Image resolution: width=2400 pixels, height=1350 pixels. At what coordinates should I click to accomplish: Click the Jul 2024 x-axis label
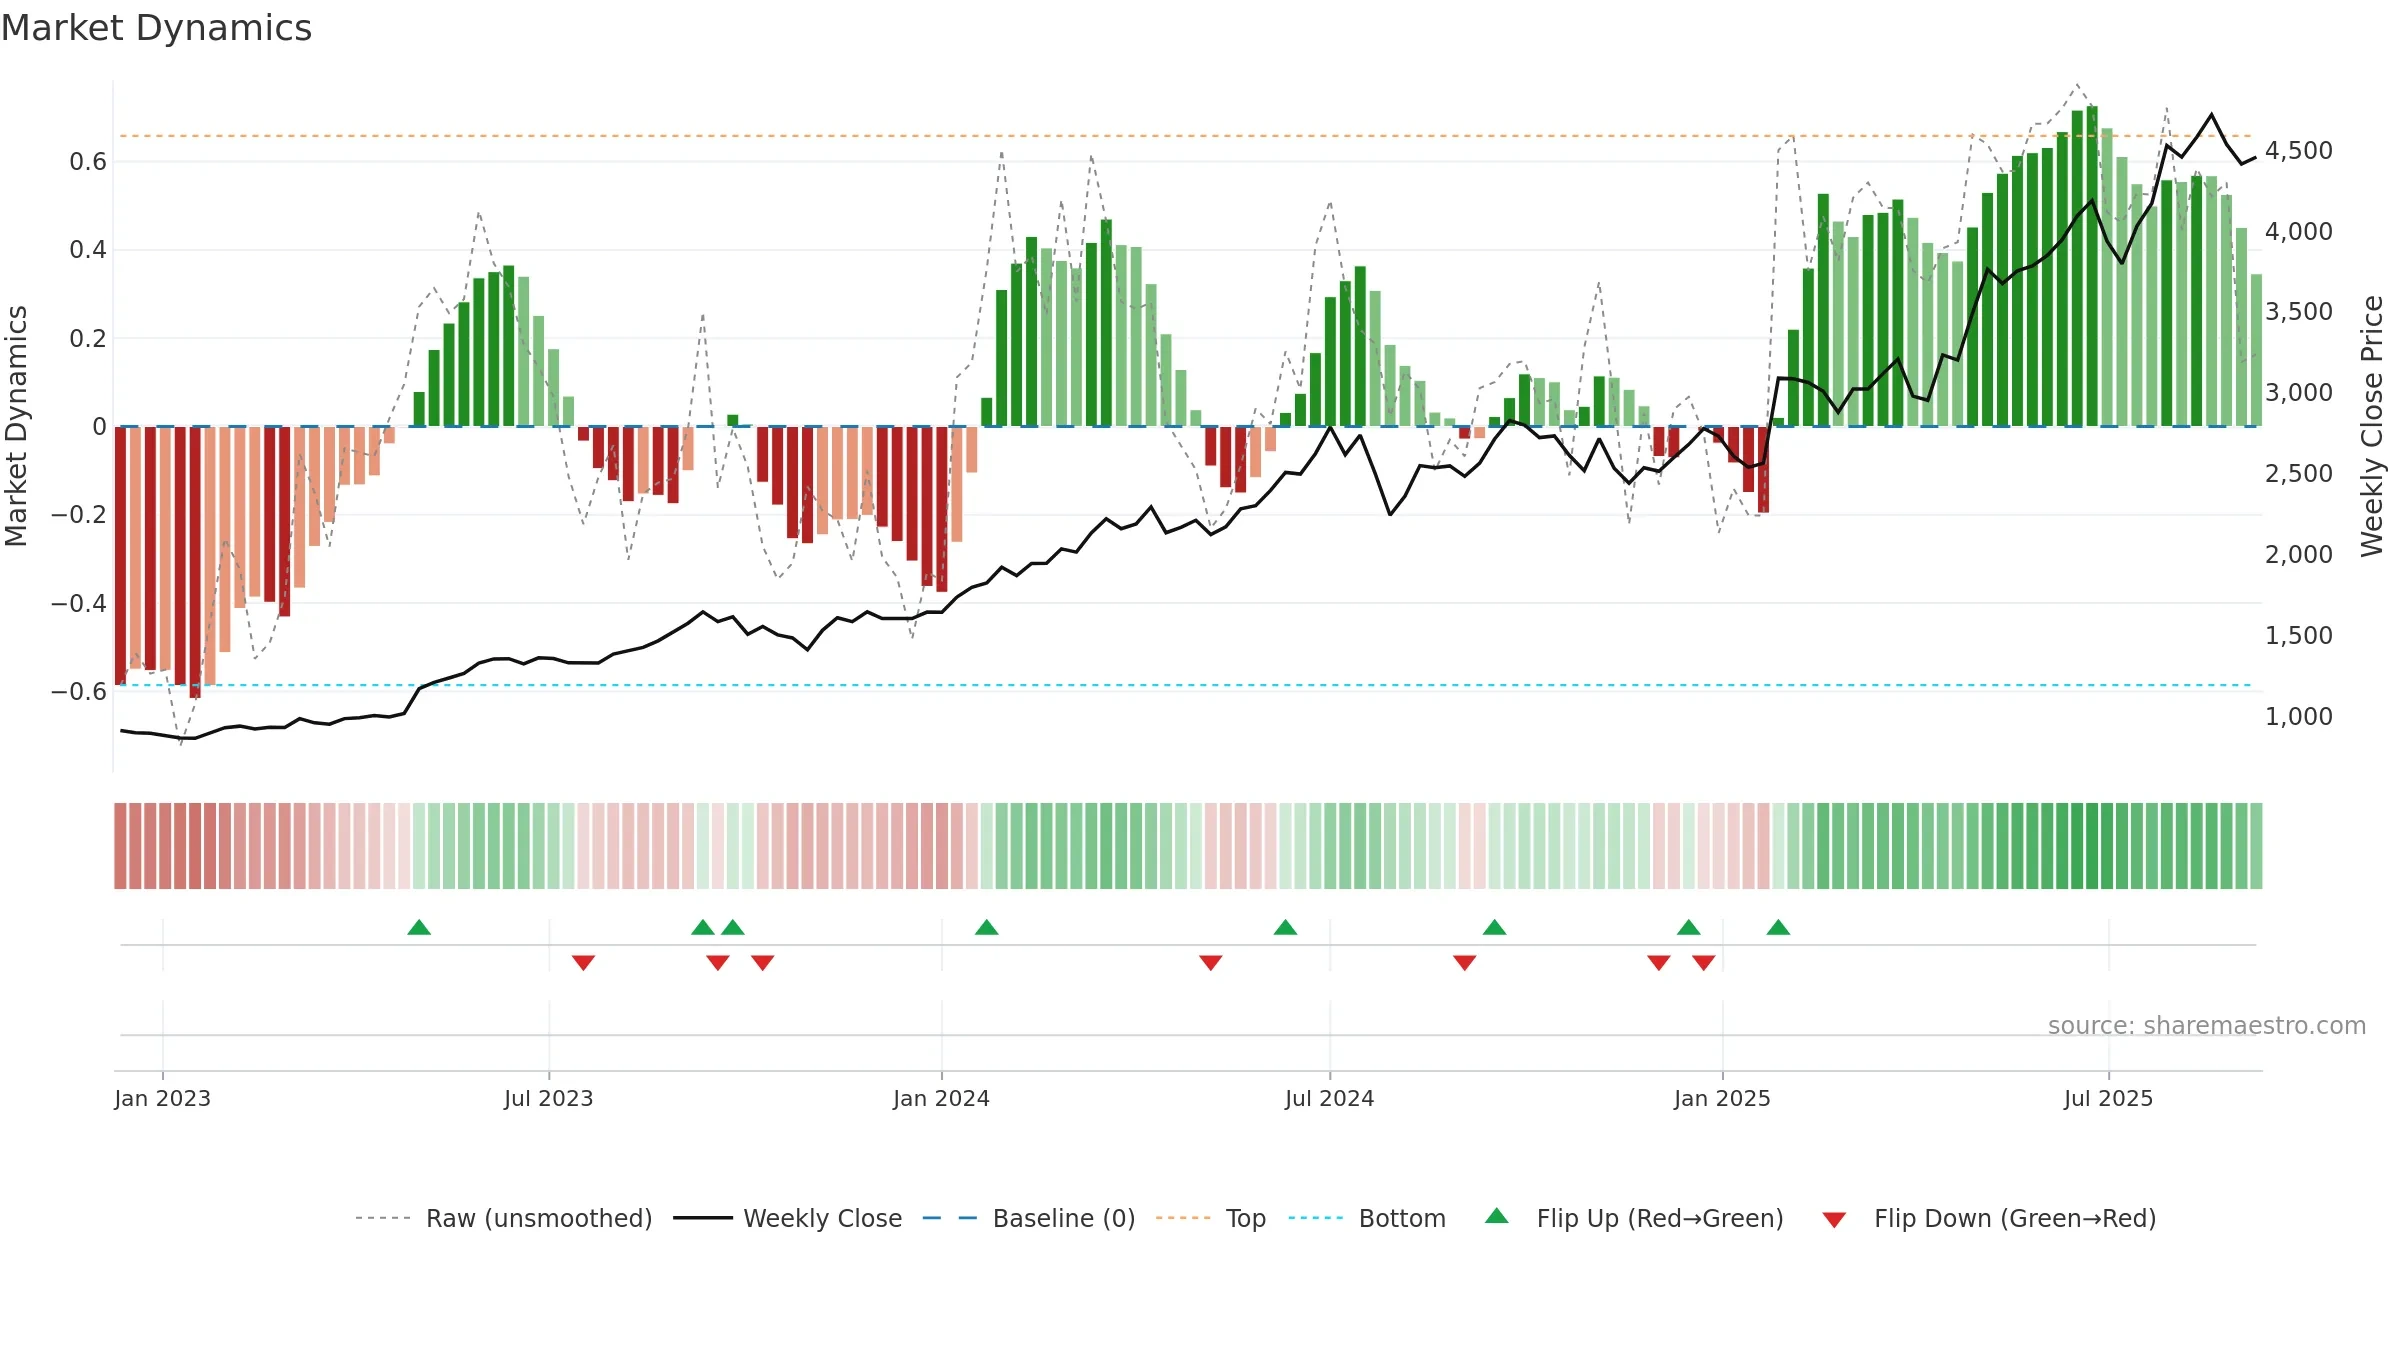[1330, 1098]
